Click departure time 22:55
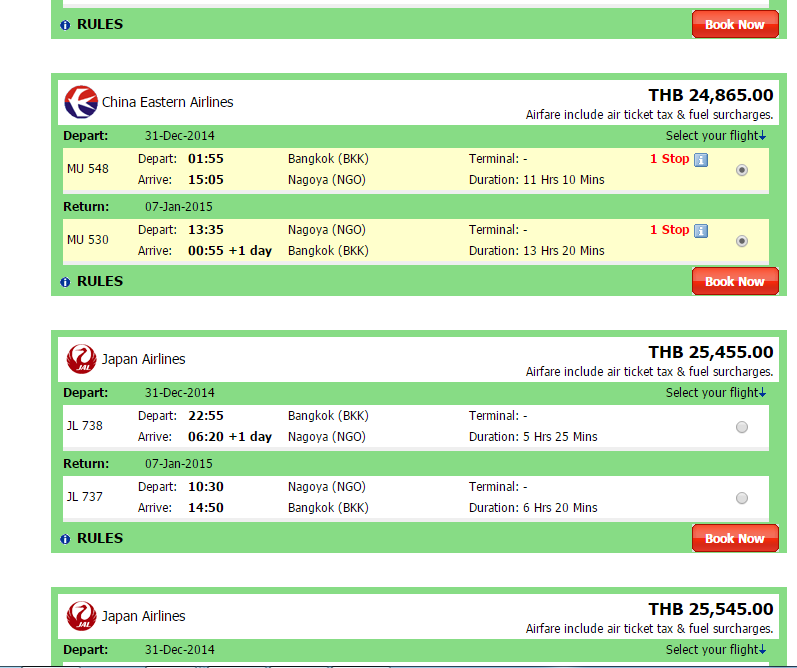 coord(206,416)
